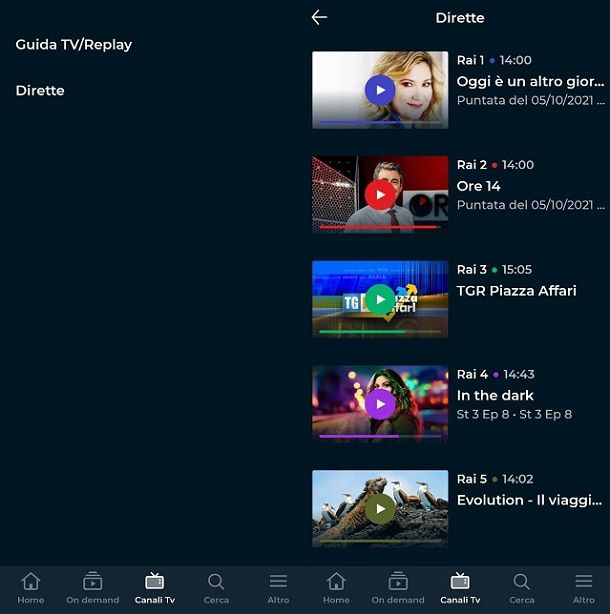Image resolution: width=610 pixels, height=614 pixels.
Task: Start TGR Piazza Affari green play button
Action: point(380,299)
